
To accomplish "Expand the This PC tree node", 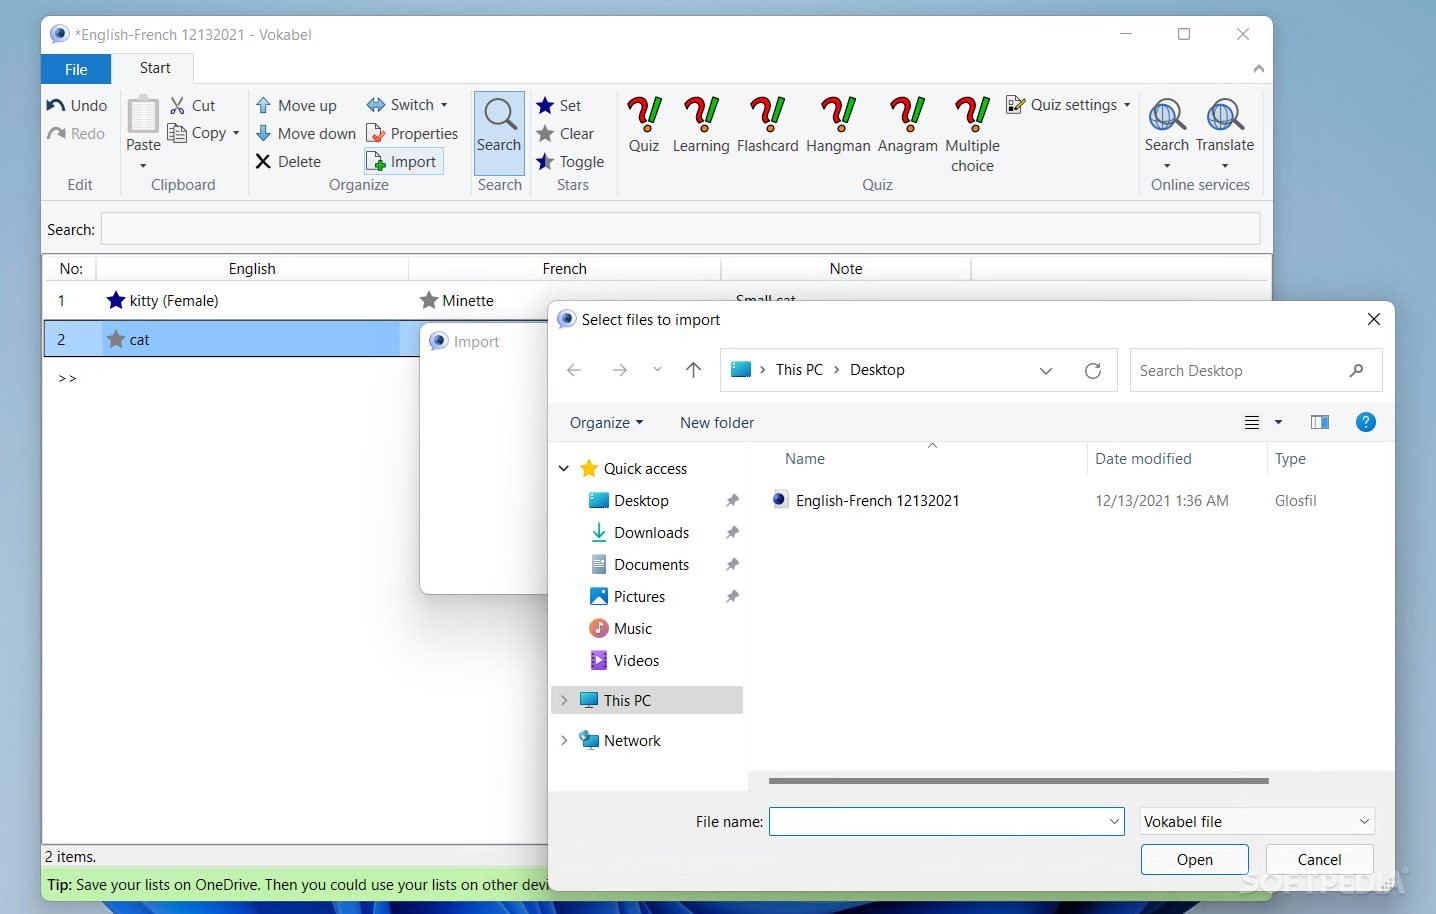I will (564, 700).
